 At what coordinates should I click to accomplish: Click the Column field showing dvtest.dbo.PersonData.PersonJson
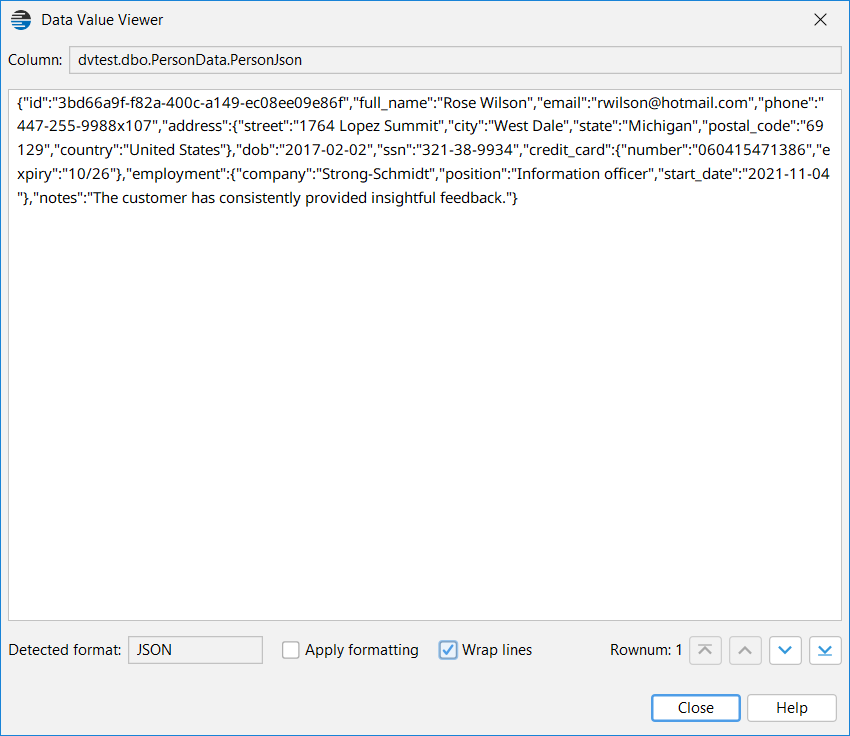[455, 60]
